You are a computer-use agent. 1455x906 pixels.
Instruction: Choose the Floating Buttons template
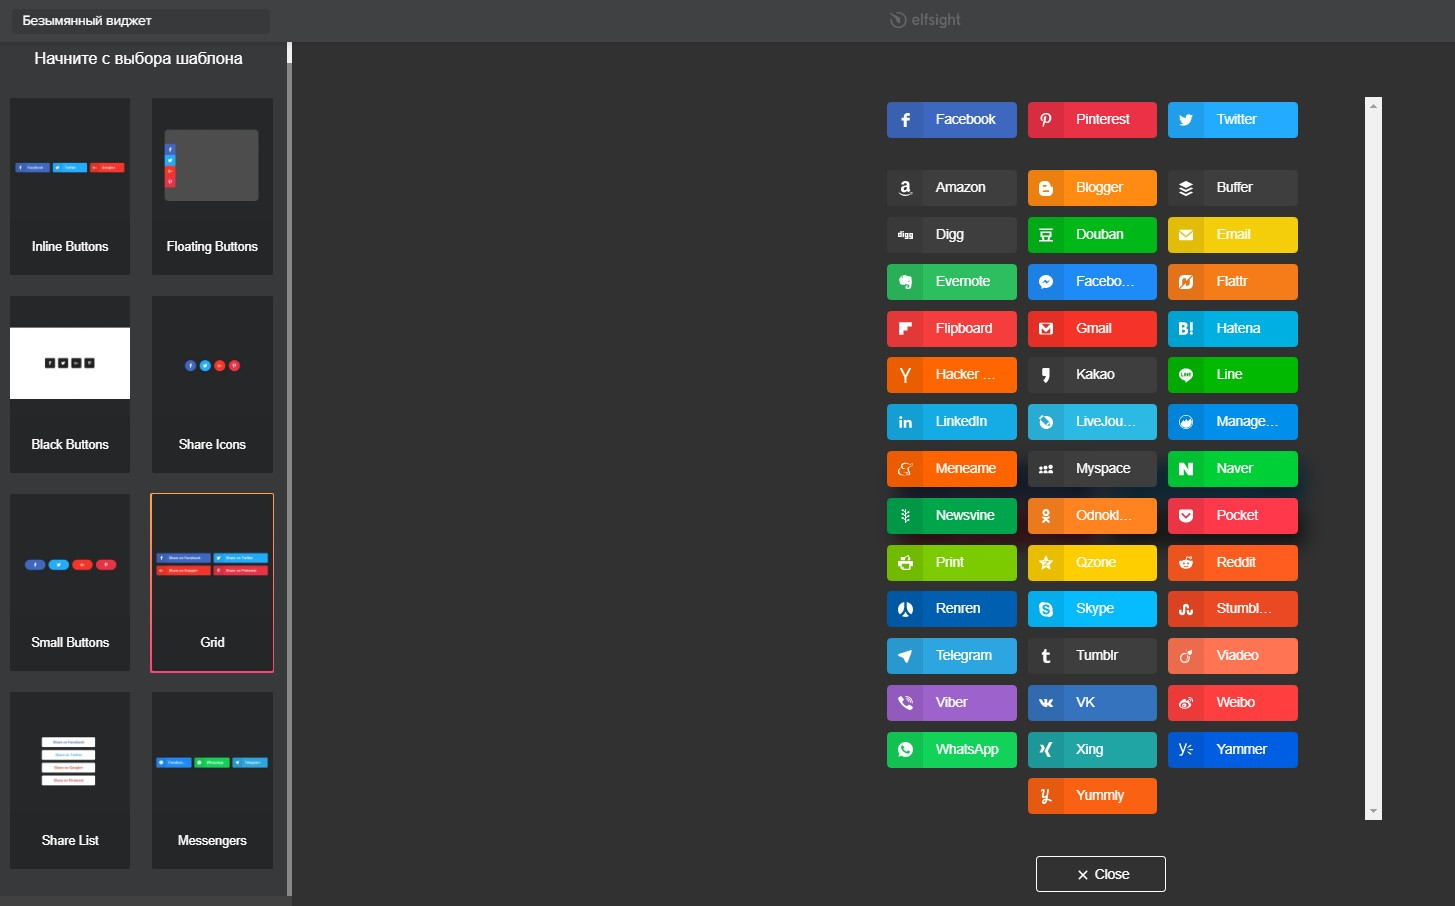coord(212,186)
